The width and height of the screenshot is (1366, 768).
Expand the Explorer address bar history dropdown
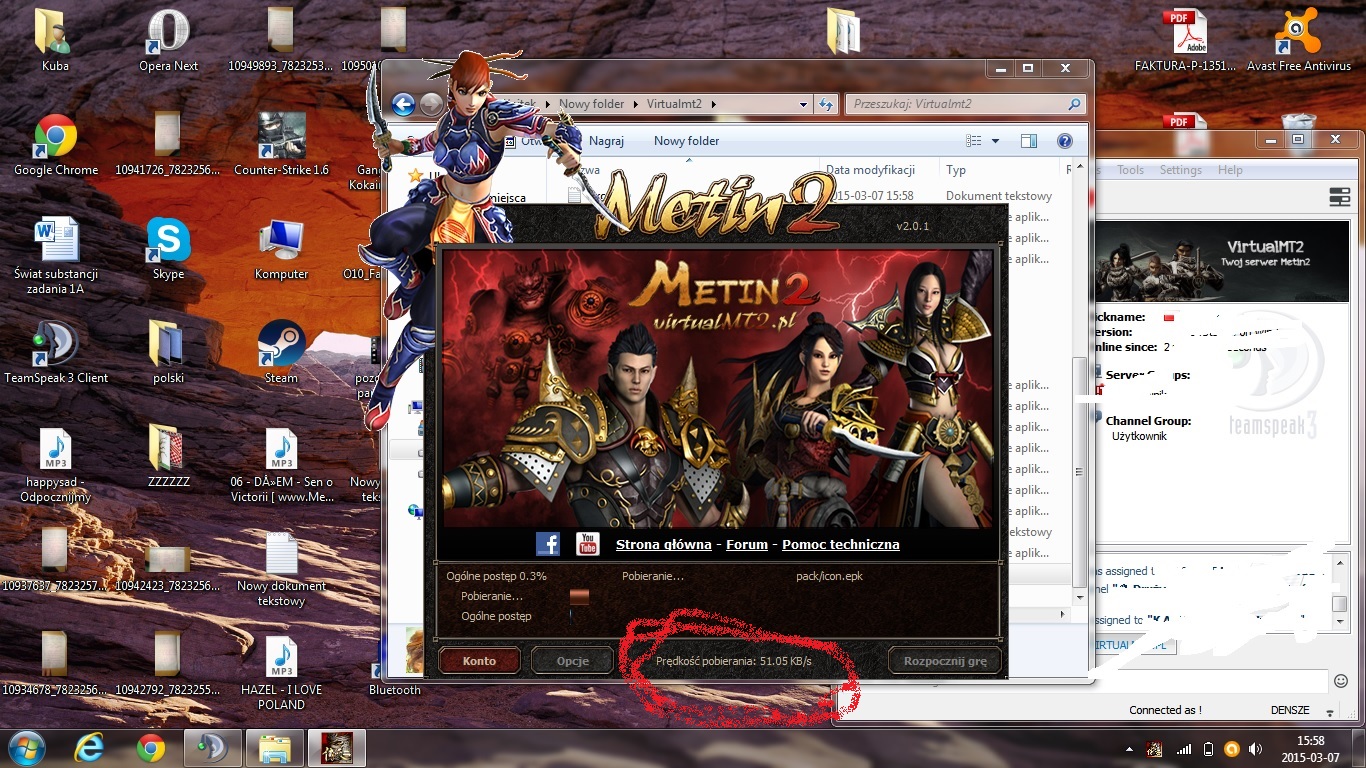point(803,104)
